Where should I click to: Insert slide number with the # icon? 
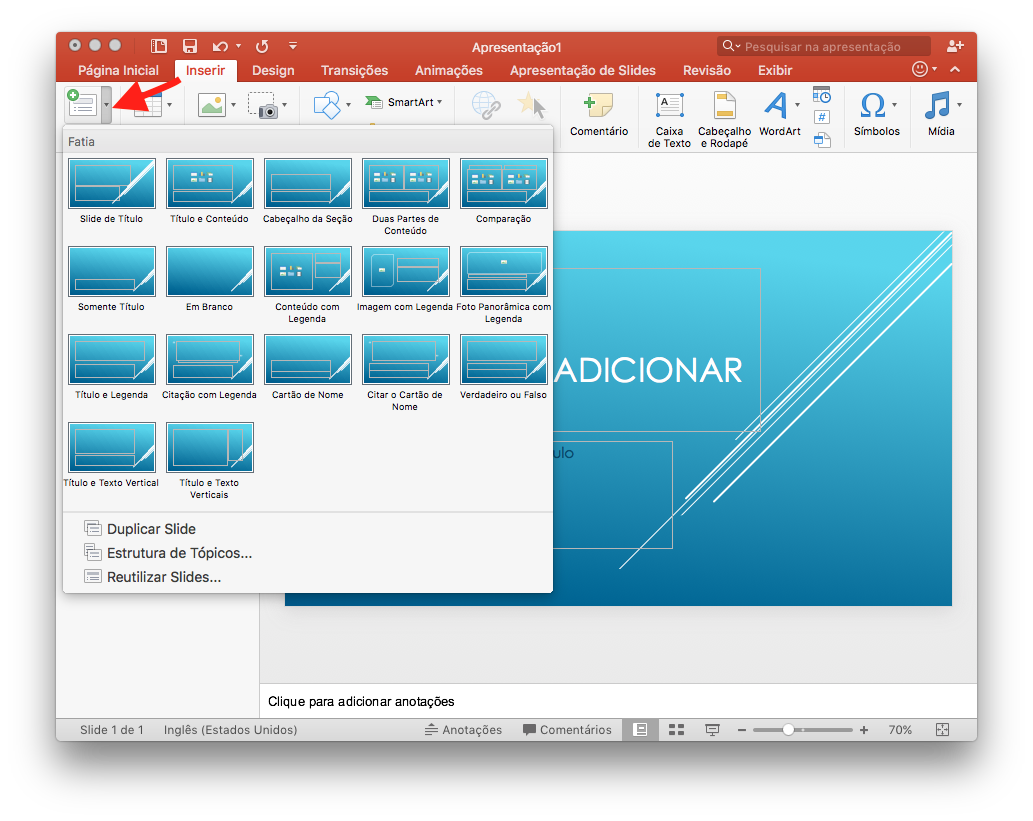[x=820, y=117]
